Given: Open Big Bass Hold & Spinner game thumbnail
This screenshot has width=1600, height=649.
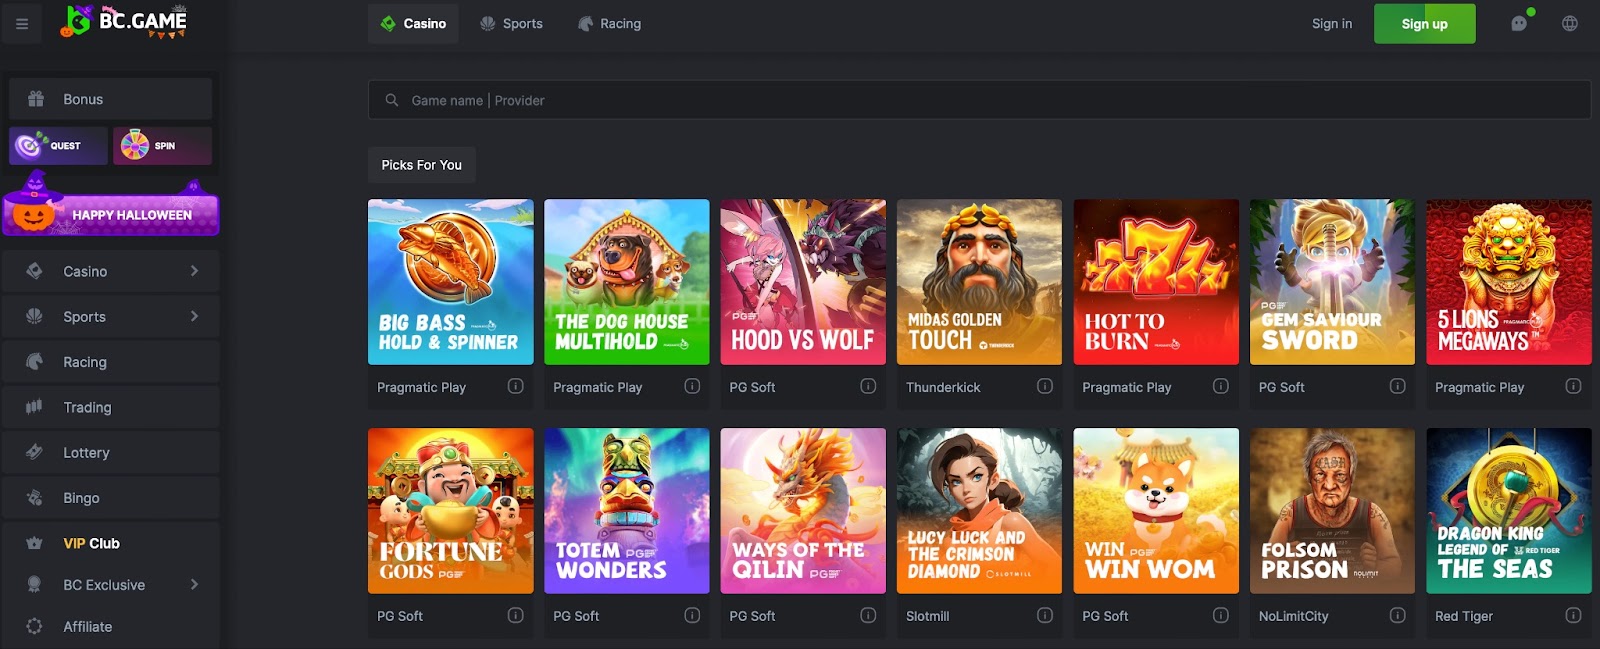Looking at the screenshot, I should 451,282.
